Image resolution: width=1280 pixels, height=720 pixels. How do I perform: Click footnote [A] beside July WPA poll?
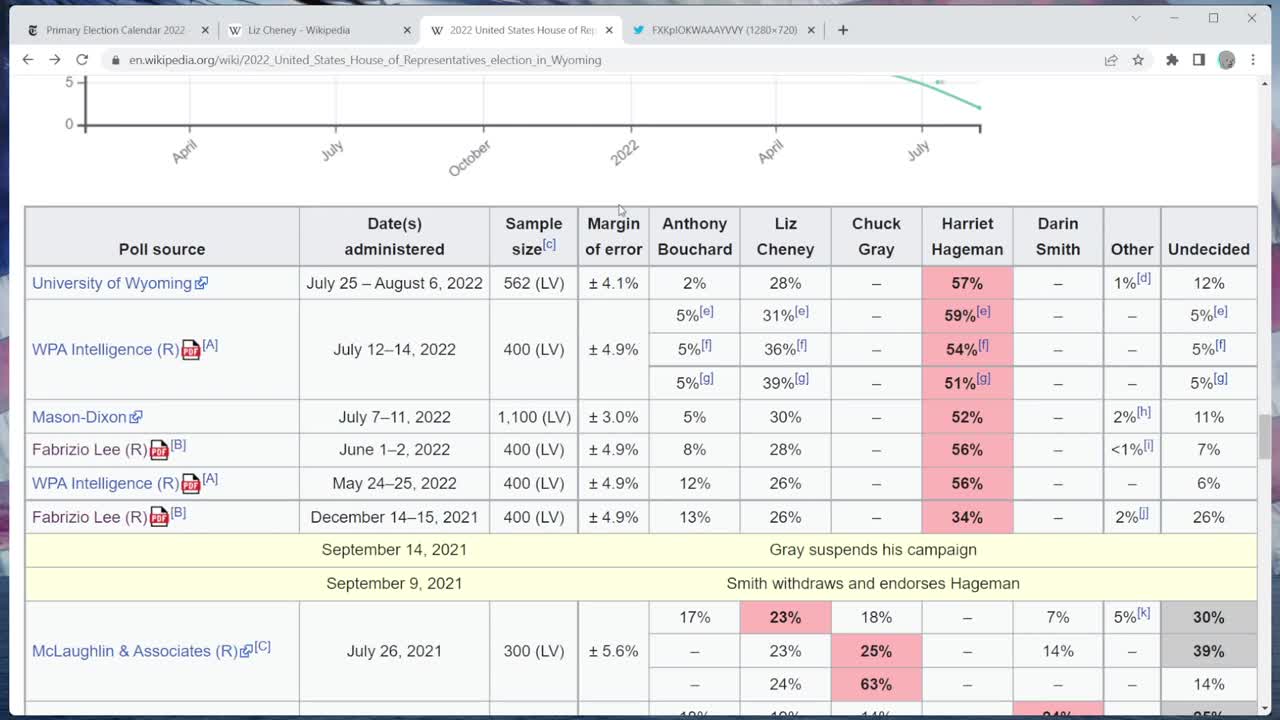[x=210, y=345]
